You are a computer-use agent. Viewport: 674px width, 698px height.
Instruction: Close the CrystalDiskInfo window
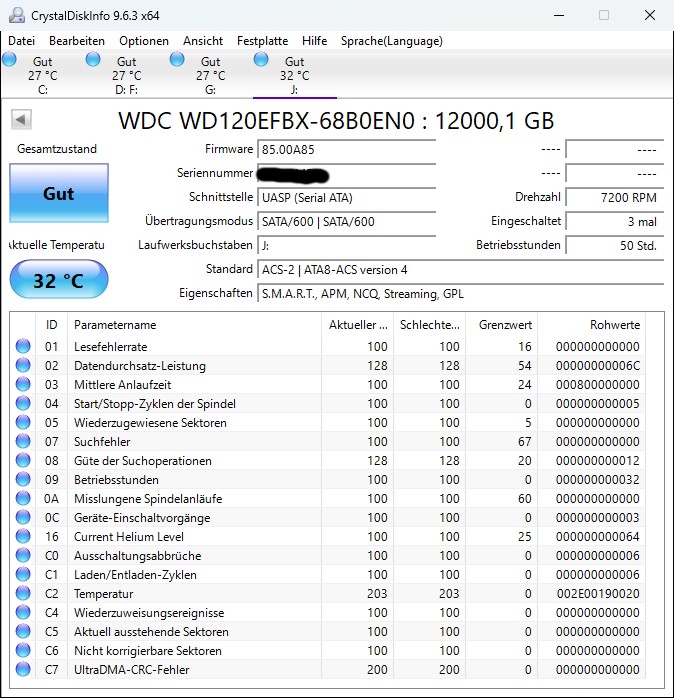pyautogui.click(x=650, y=15)
